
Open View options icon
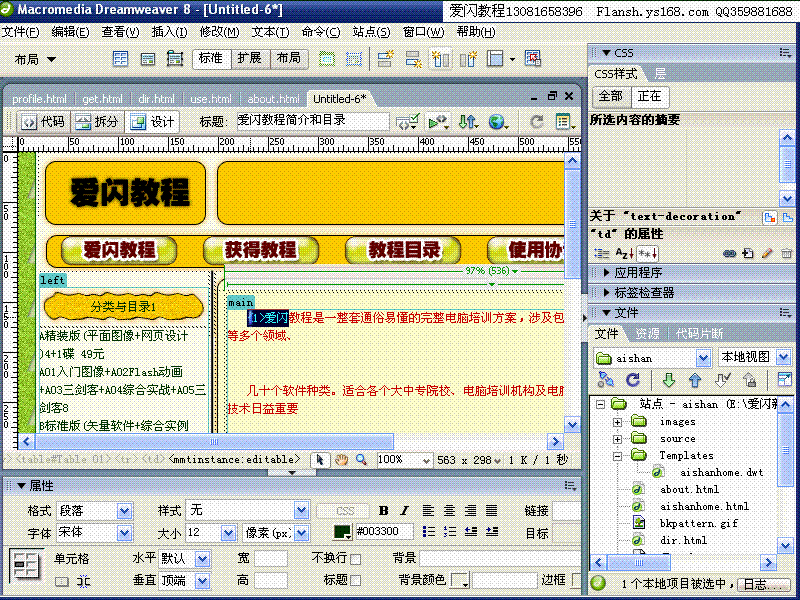[564, 122]
